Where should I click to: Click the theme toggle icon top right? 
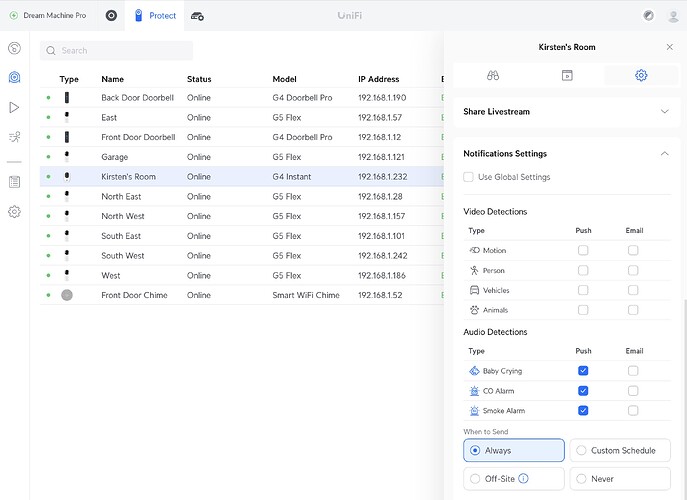(x=648, y=16)
